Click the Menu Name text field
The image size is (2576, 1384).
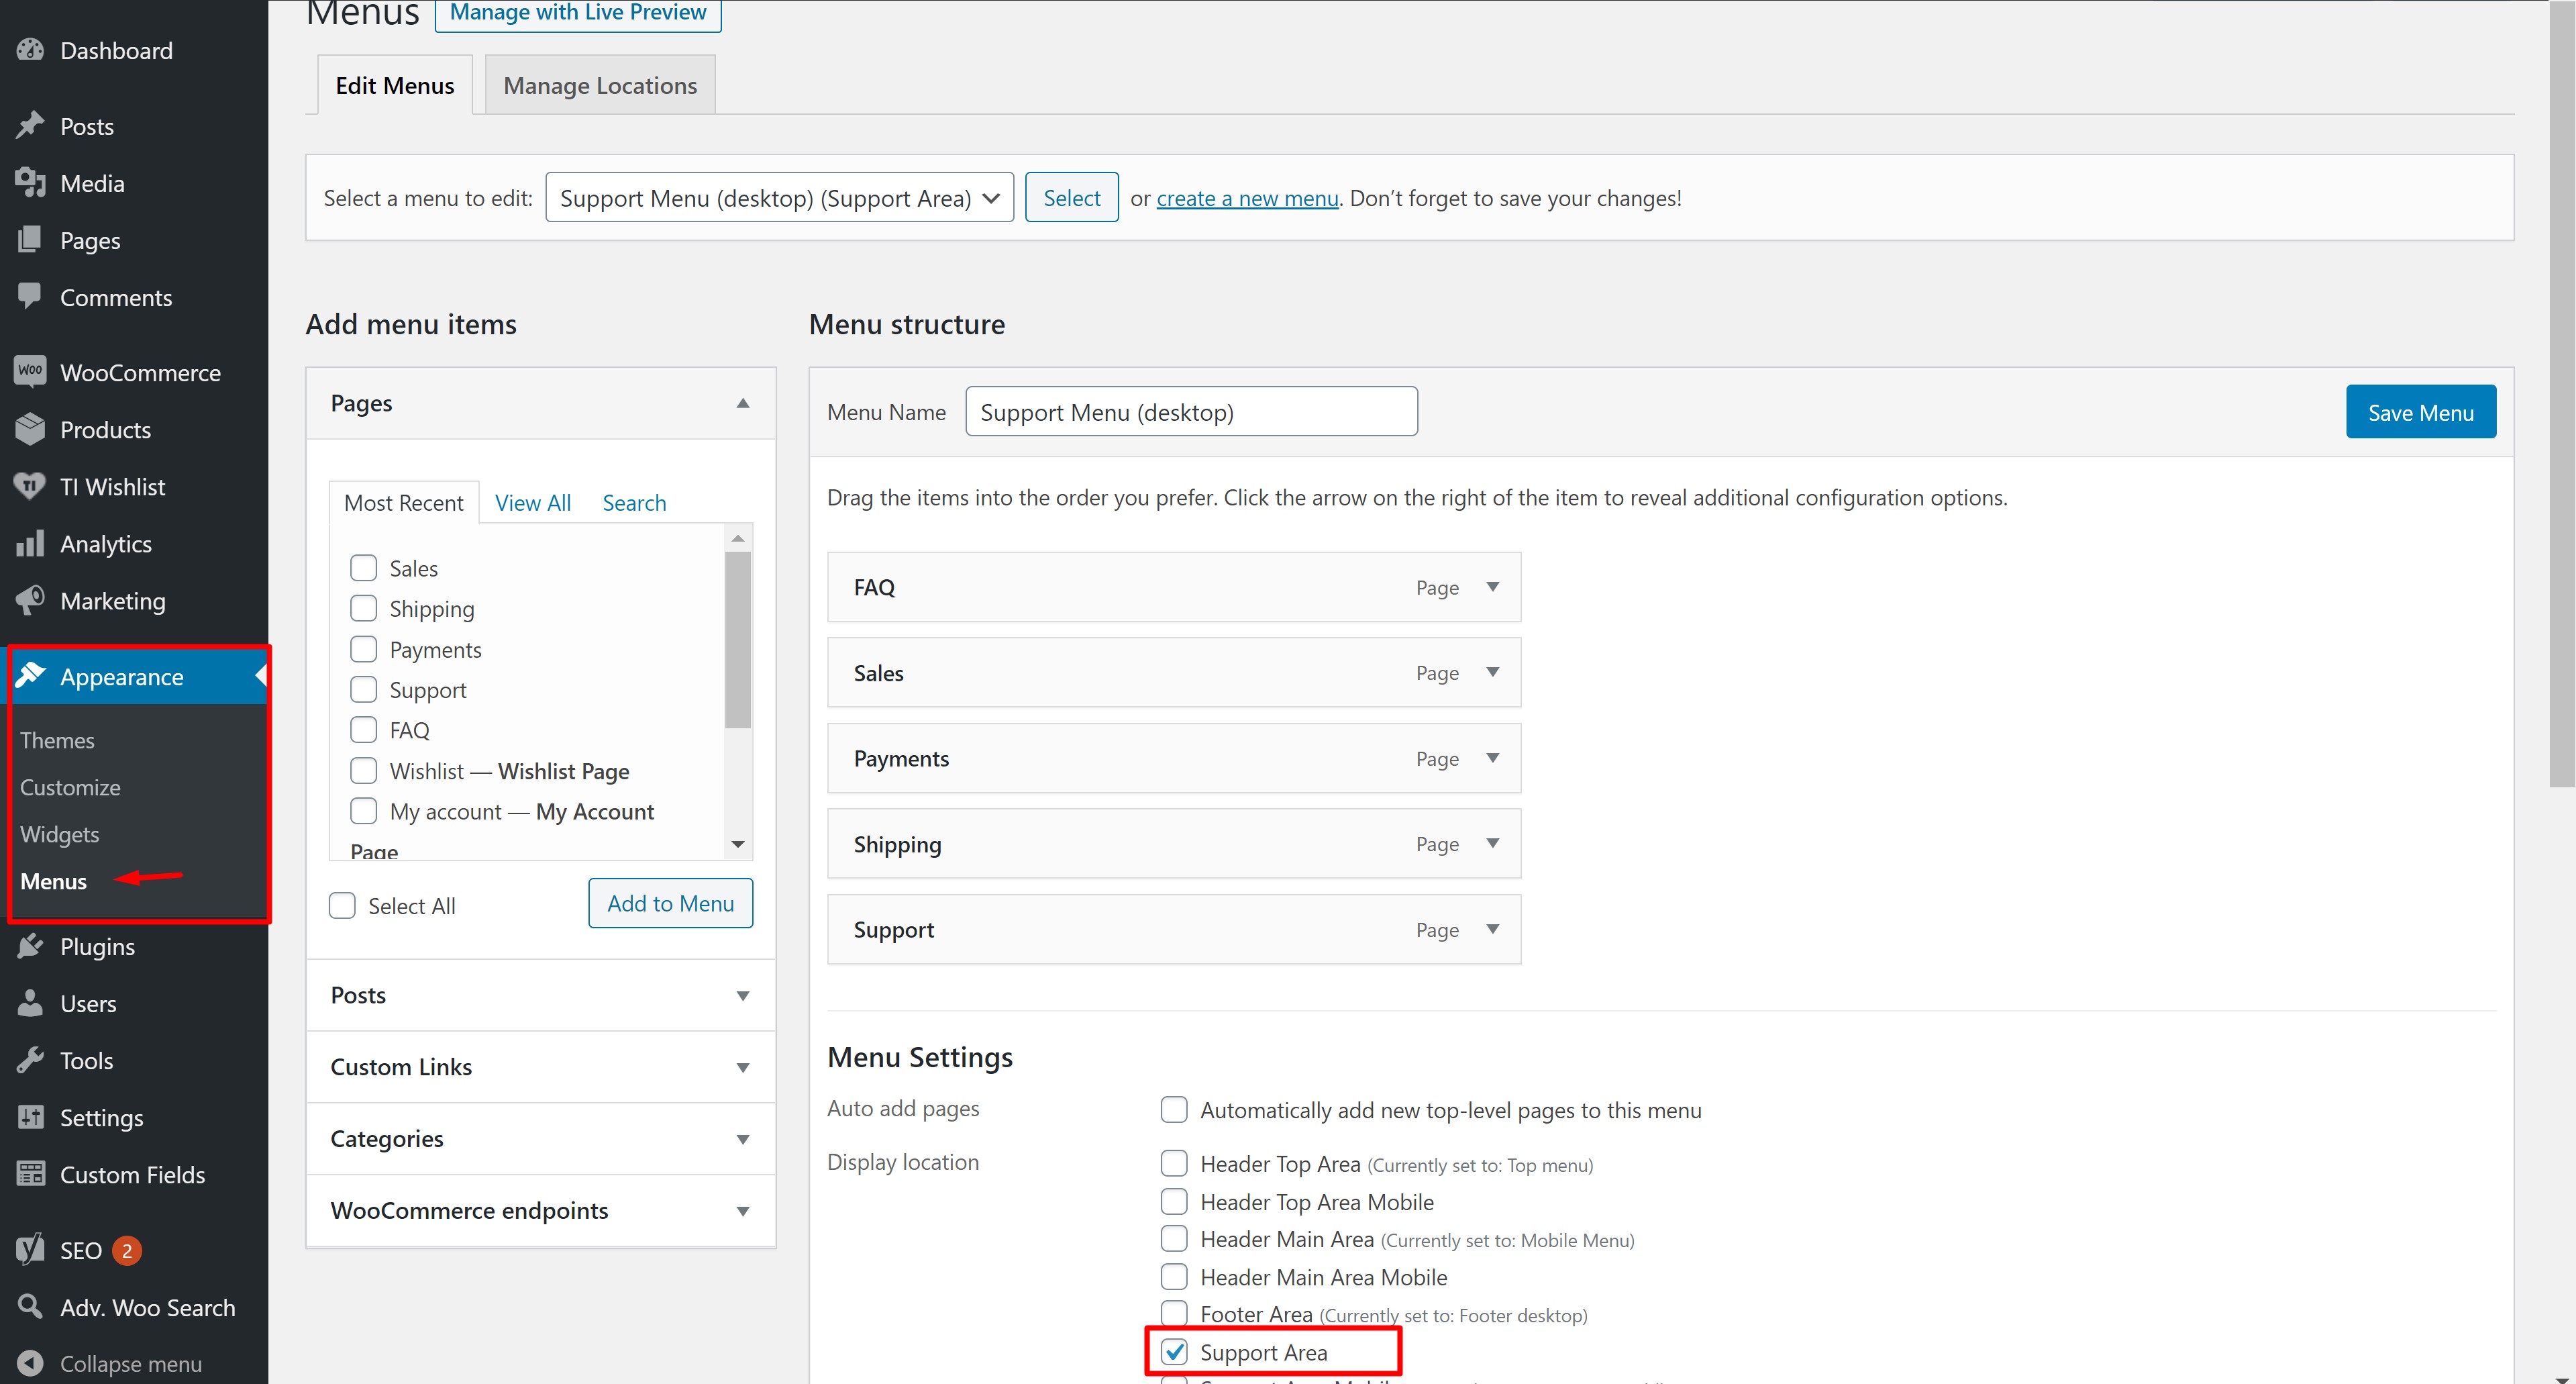[1190, 412]
